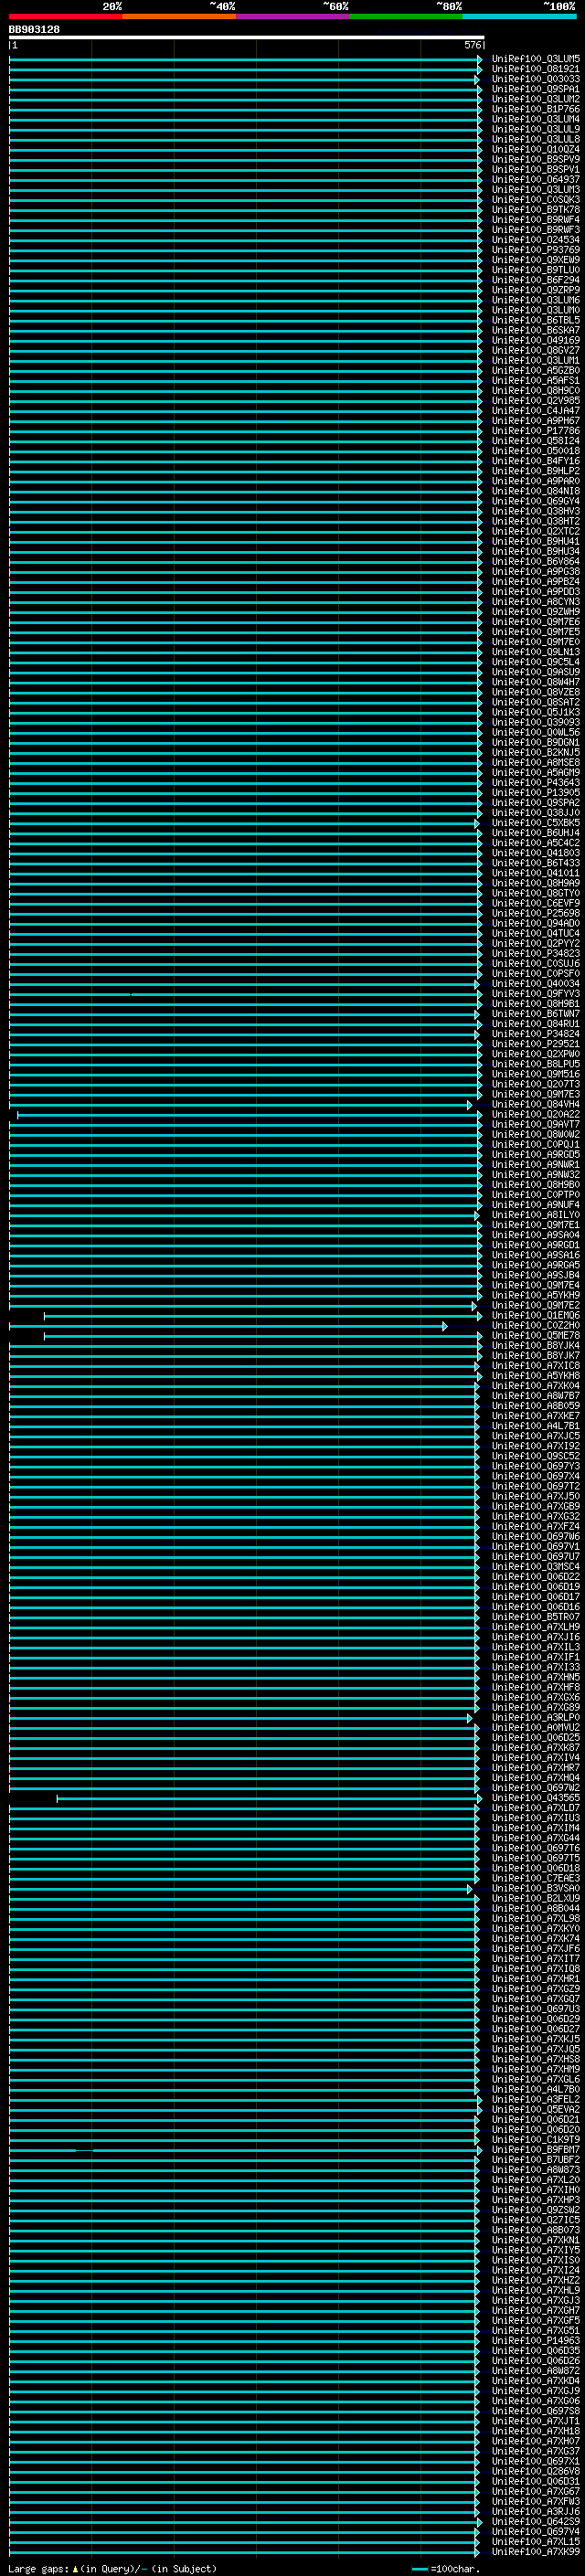The image size is (585, 2576).
Task: Select hit UniRef100_A8B059
Action: (535, 1405)
